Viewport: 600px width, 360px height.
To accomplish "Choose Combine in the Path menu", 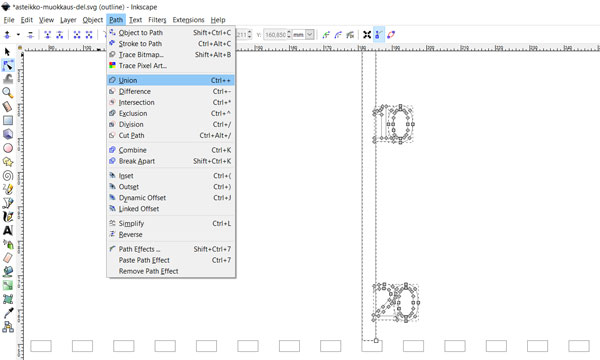I will 171,150.
